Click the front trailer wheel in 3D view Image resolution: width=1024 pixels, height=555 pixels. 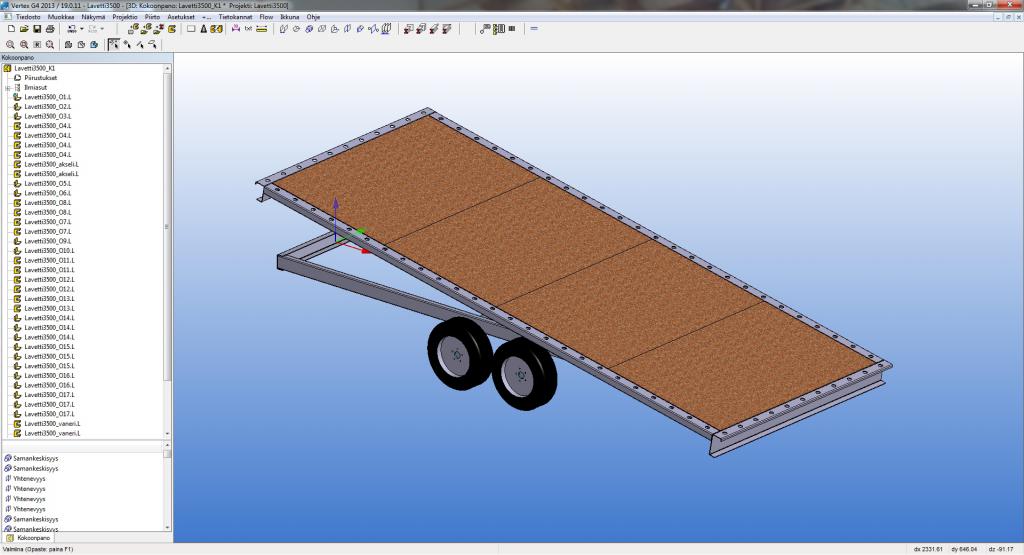click(460, 354)
